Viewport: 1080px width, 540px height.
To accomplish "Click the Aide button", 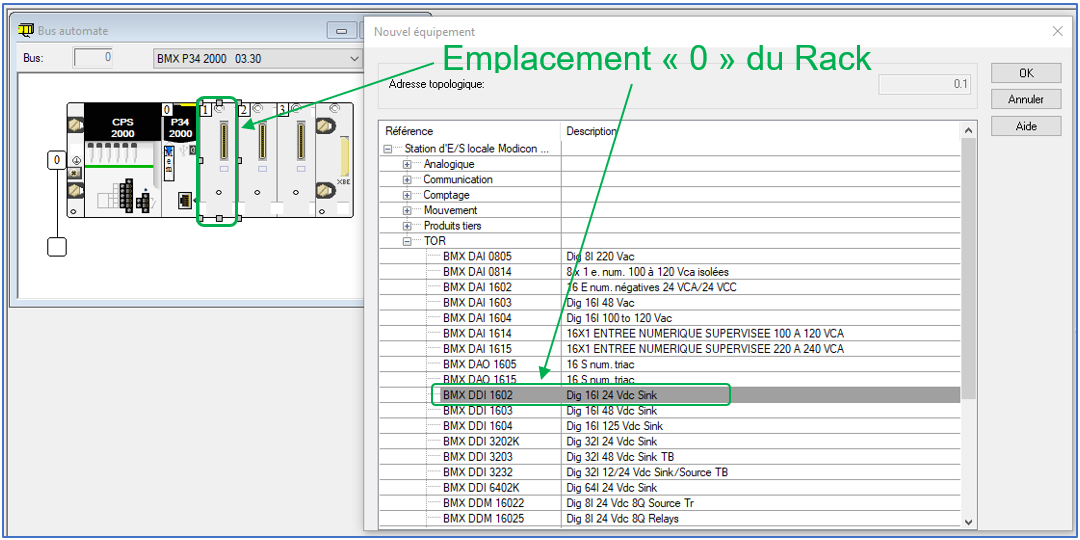I will [x=1026, y=127].
